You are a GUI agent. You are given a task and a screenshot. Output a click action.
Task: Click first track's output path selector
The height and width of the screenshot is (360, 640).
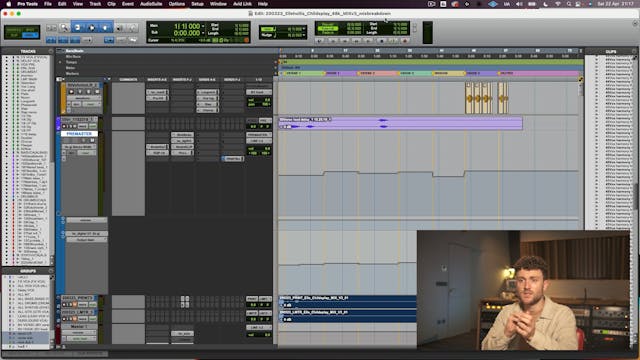259,92
